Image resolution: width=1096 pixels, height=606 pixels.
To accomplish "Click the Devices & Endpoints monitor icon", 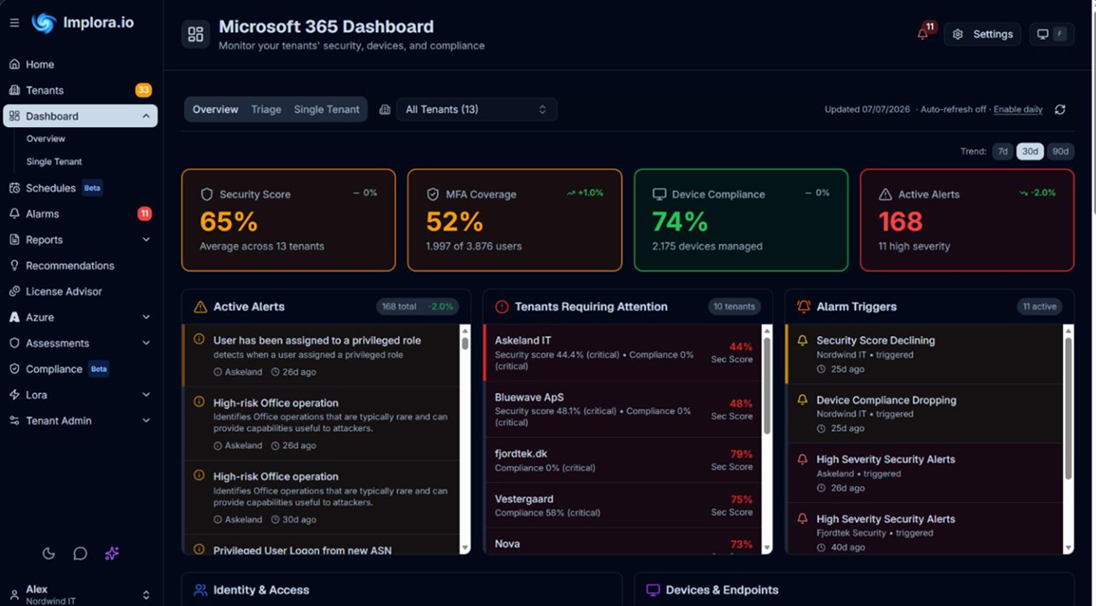I will [x=653, y=590].
